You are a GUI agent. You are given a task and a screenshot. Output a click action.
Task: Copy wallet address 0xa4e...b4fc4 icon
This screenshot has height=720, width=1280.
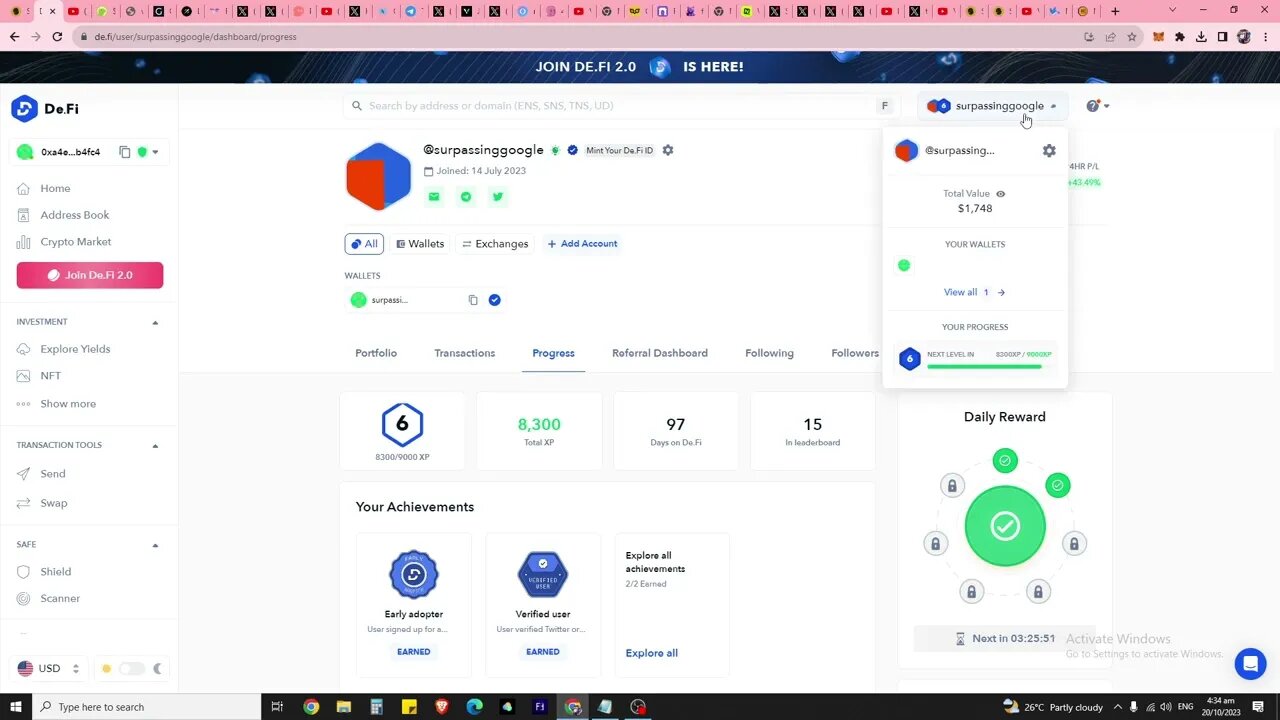coord(125,152)
